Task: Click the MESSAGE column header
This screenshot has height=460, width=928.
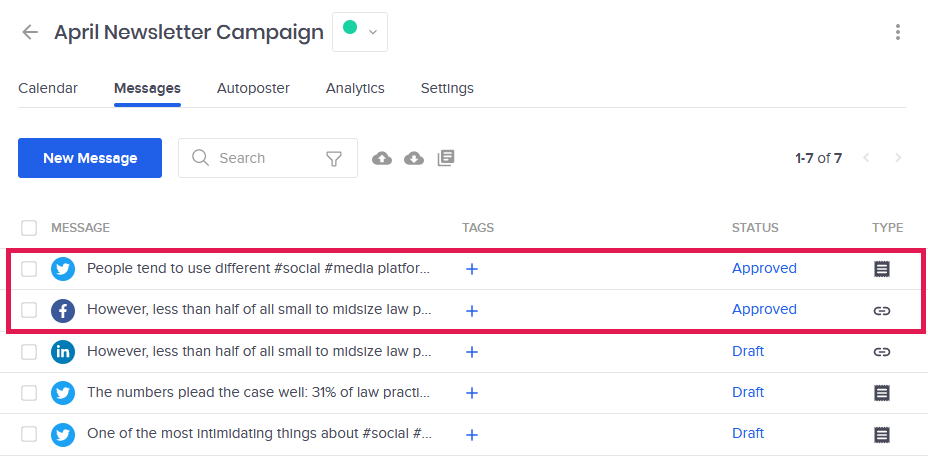Action: (80, 228)
